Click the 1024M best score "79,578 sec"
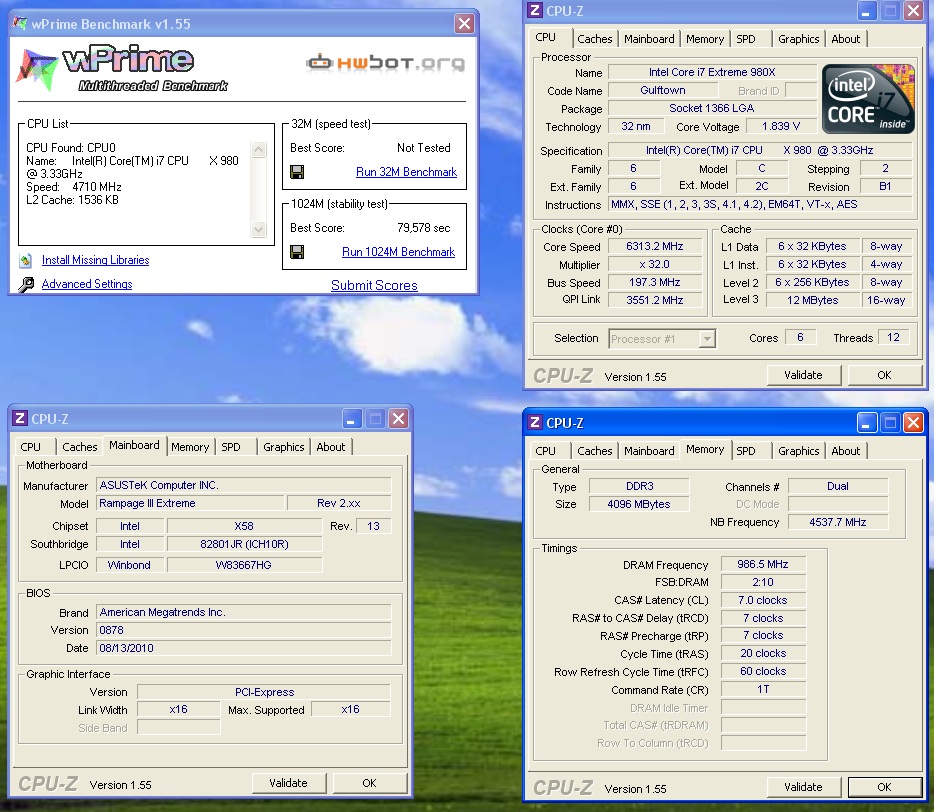This screenshot has width=934, height=812. (x=424, y=228)
